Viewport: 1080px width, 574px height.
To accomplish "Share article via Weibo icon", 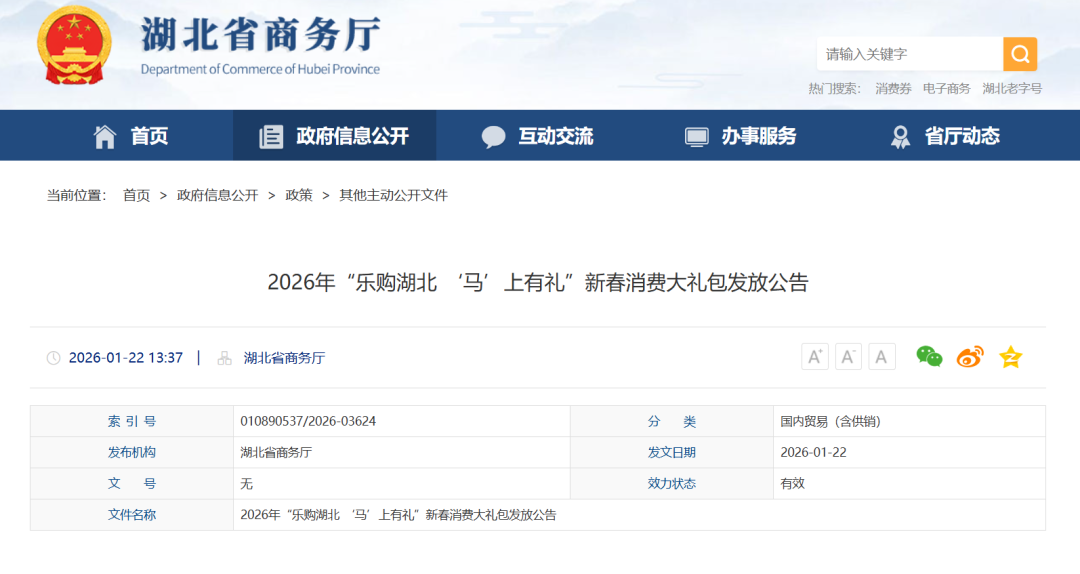I will [970, 357].
